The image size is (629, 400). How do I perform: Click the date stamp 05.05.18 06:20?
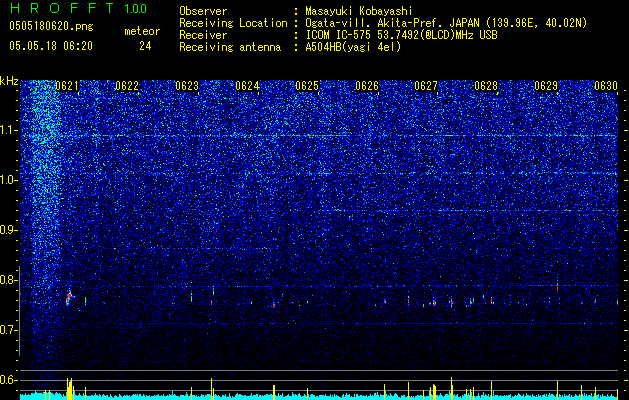(51, 46)
